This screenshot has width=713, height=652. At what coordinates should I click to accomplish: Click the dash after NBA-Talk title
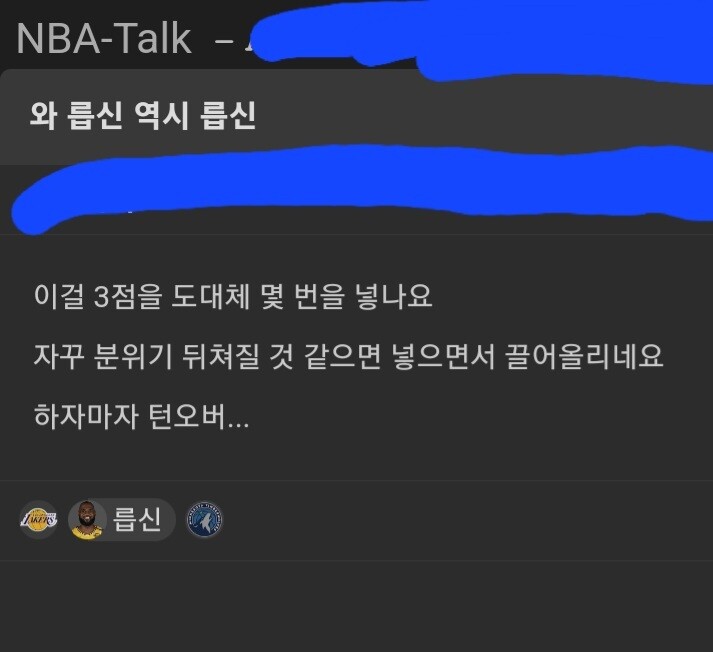click(x=224, y=42)
